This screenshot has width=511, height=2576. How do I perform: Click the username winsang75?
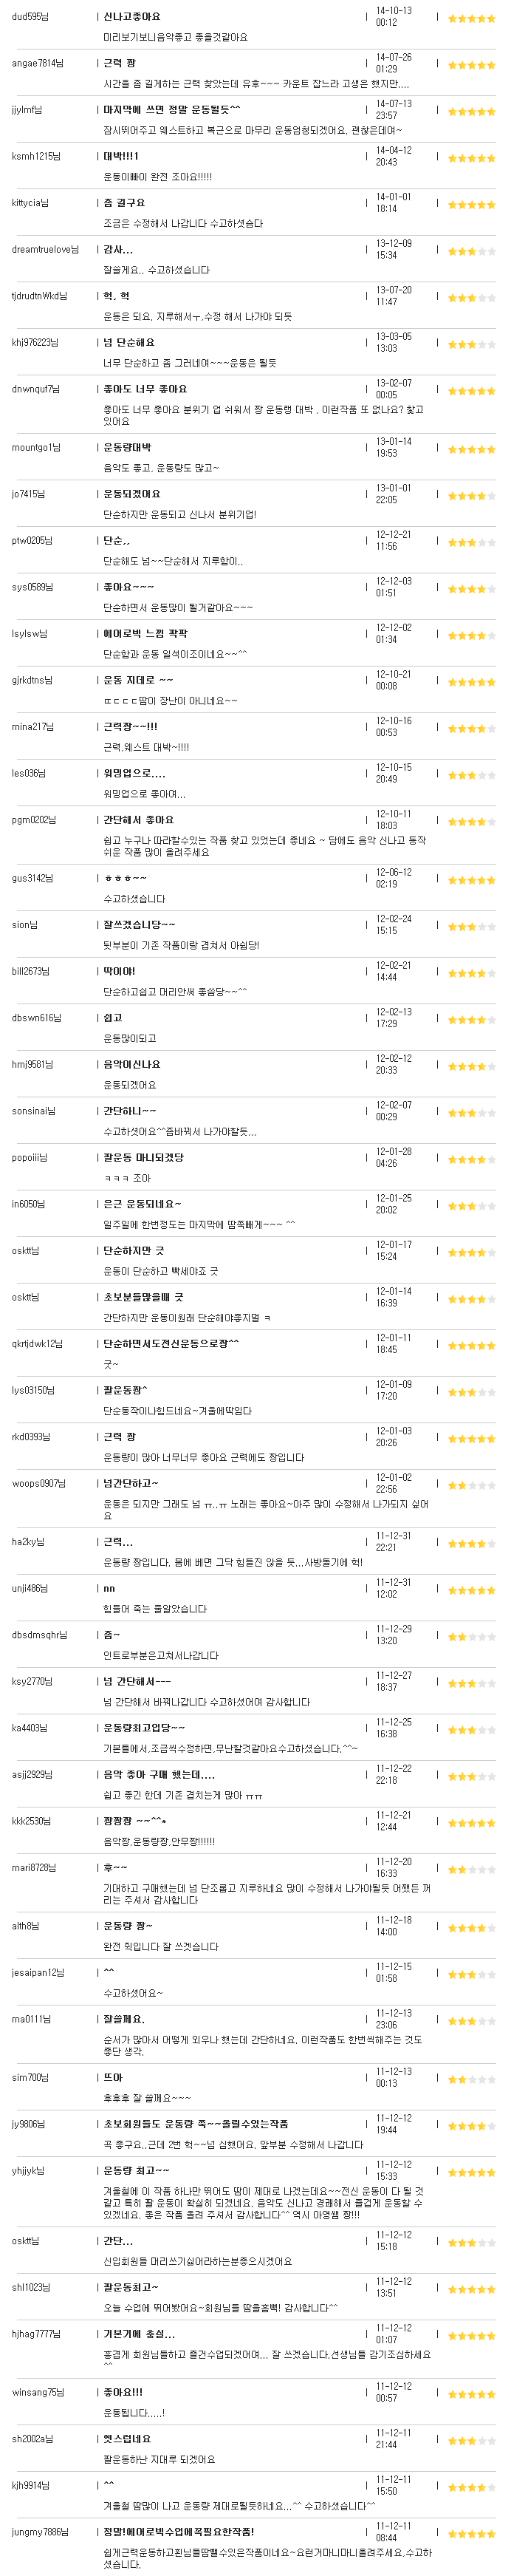tap(36, 2392)
